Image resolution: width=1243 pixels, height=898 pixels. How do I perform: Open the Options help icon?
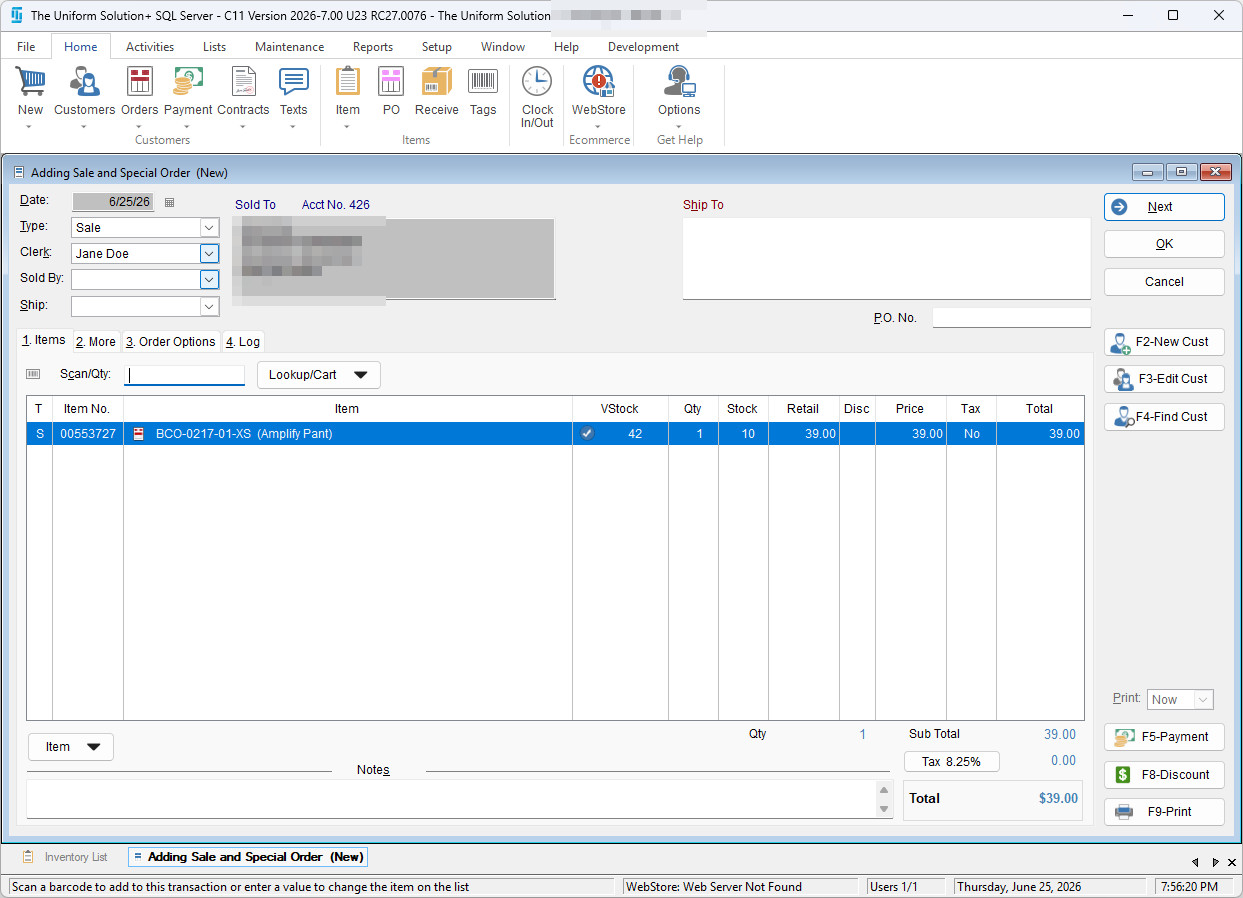(679, 82)
